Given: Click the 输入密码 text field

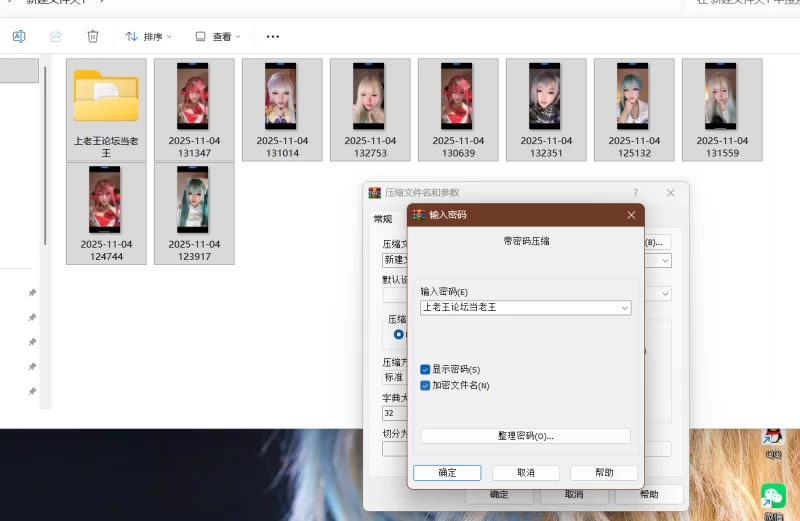Looking at the screenshot, I should pos(518,308).
